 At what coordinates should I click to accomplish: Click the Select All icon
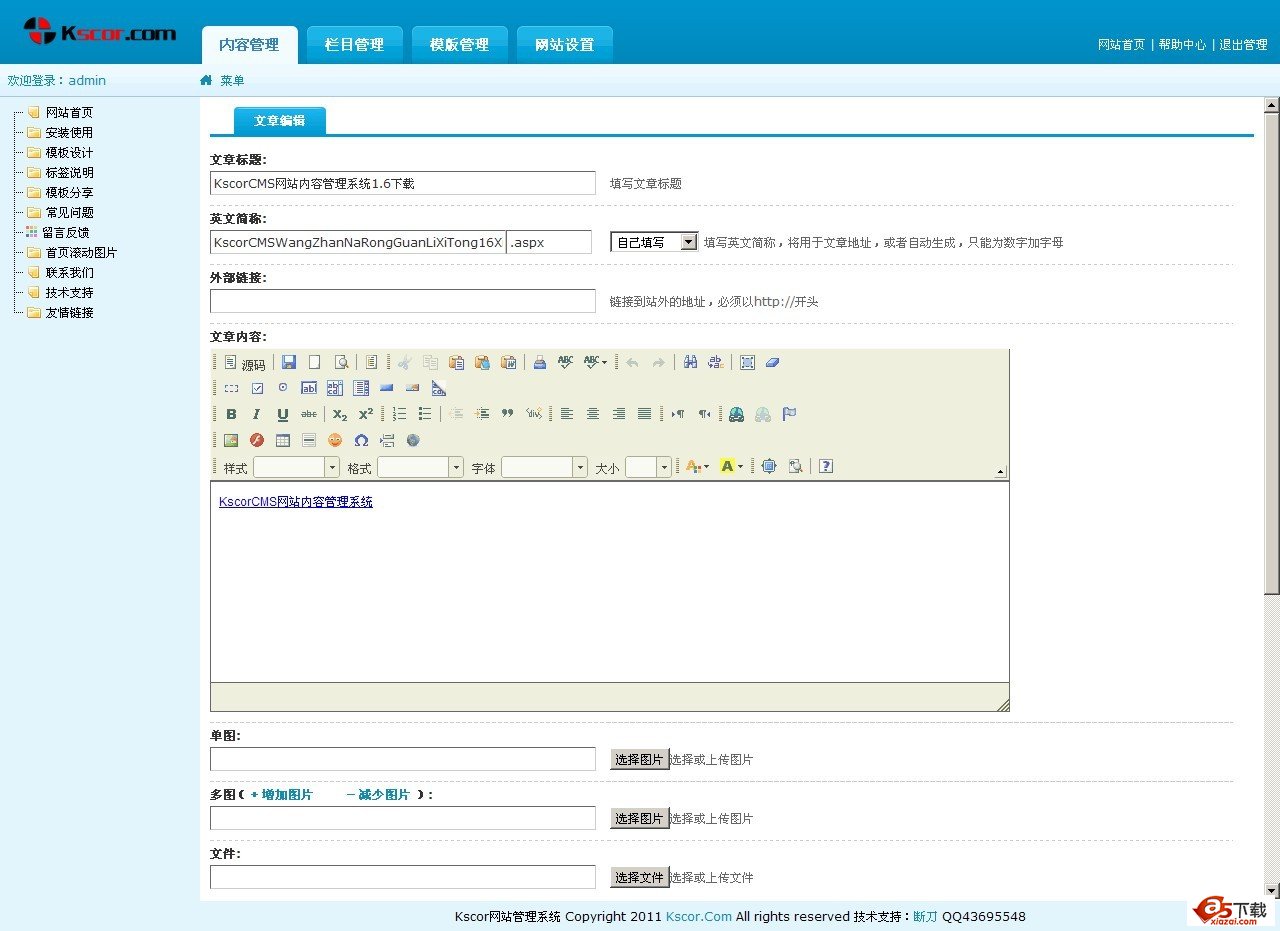pos(747,362)
